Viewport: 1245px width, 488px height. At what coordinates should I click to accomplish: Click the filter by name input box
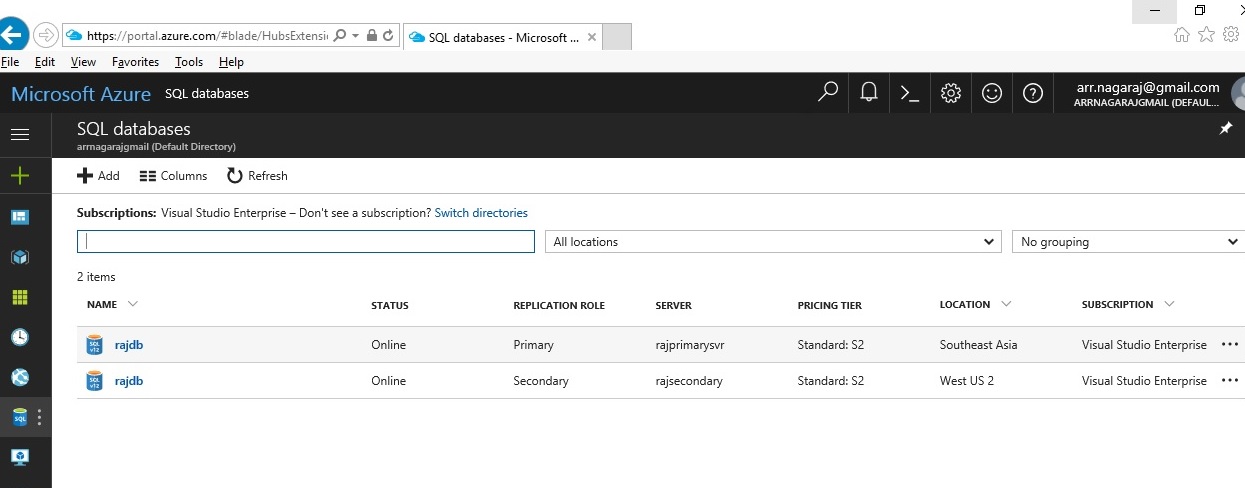pyautogui.click(x=306, y=242)
